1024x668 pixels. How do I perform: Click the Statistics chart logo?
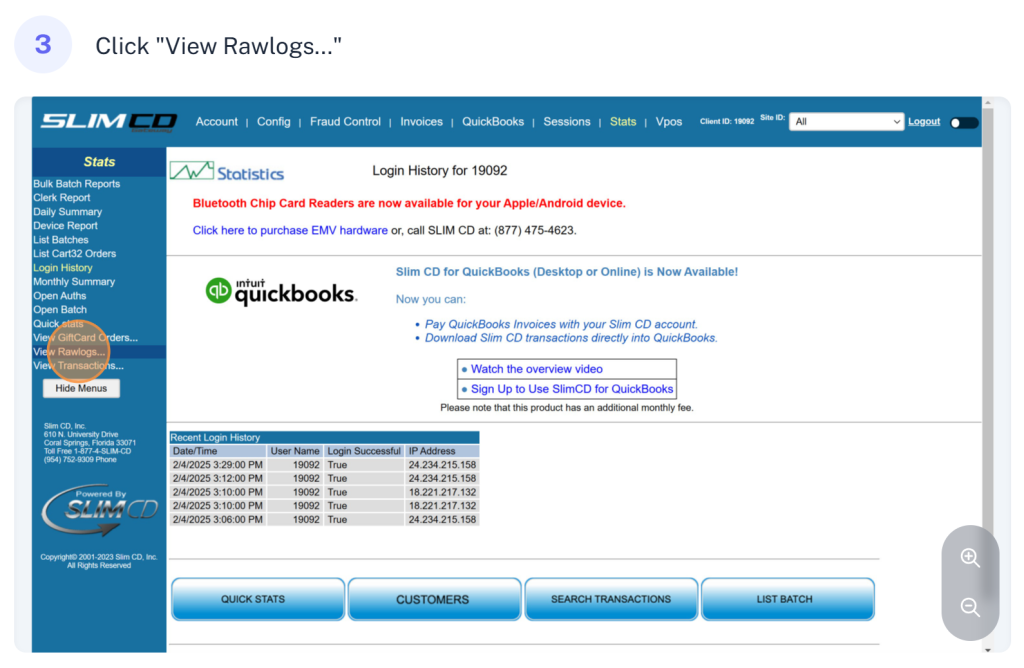(x=227, y=172)
